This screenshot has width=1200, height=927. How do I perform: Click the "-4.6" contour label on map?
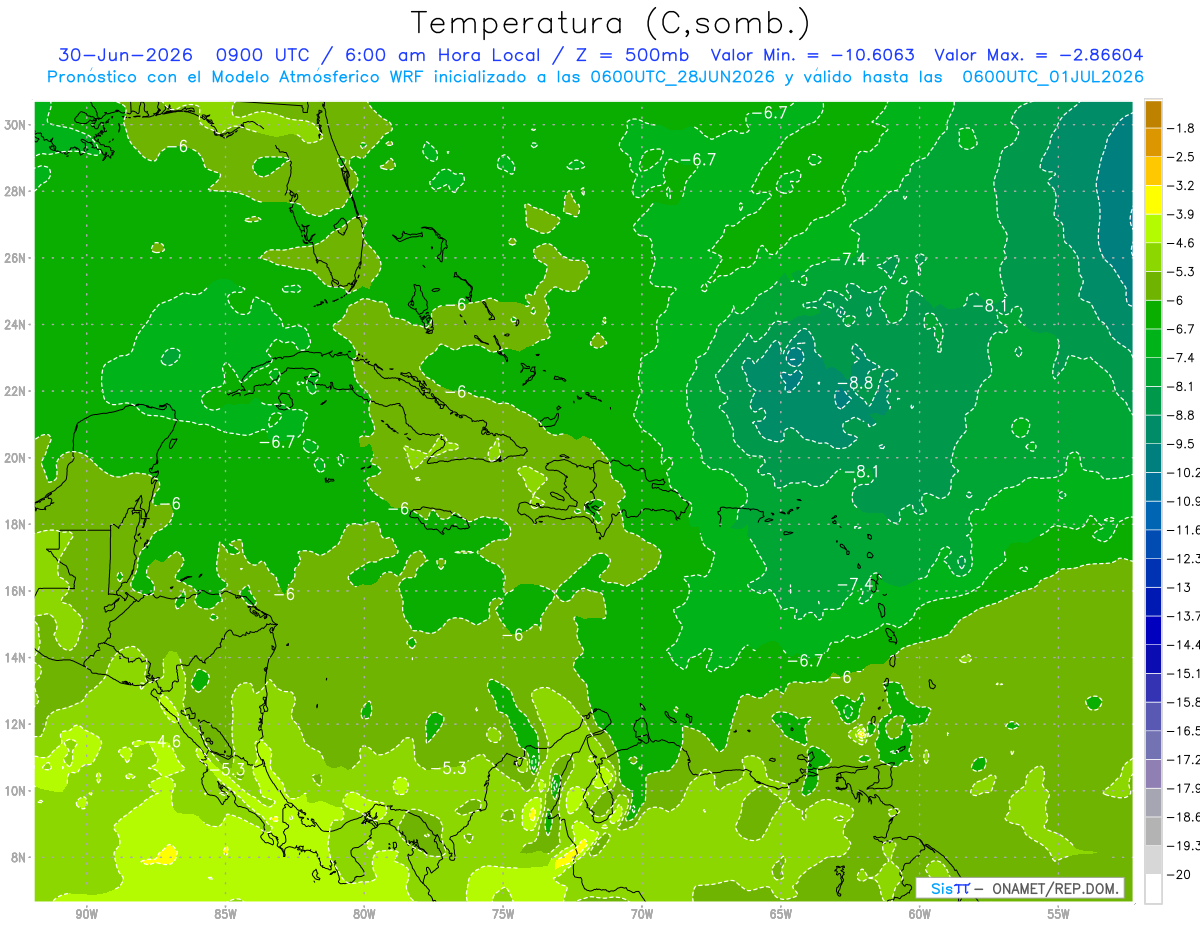pos(164,741)
